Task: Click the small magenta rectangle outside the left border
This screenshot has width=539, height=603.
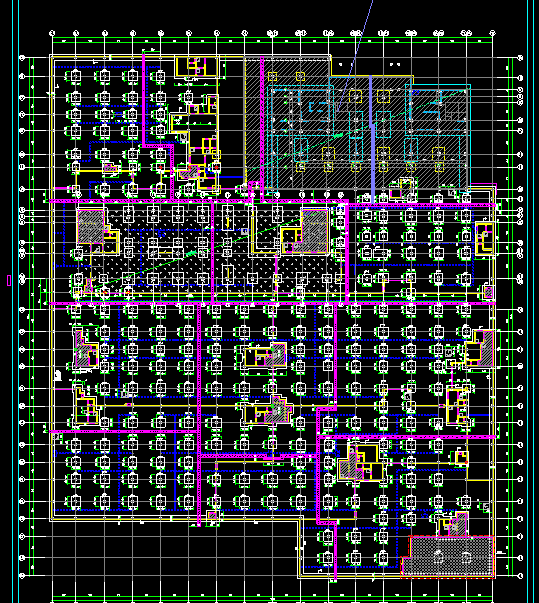Action: 9,281
